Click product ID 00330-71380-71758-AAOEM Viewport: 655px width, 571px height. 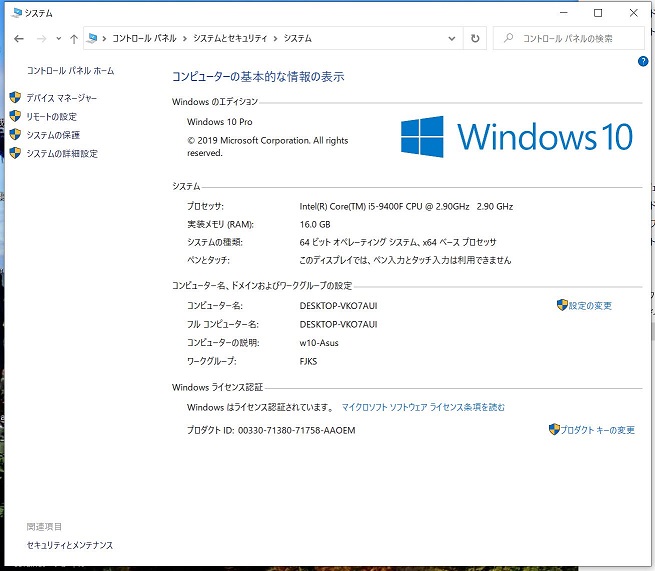tap(297, 430)
